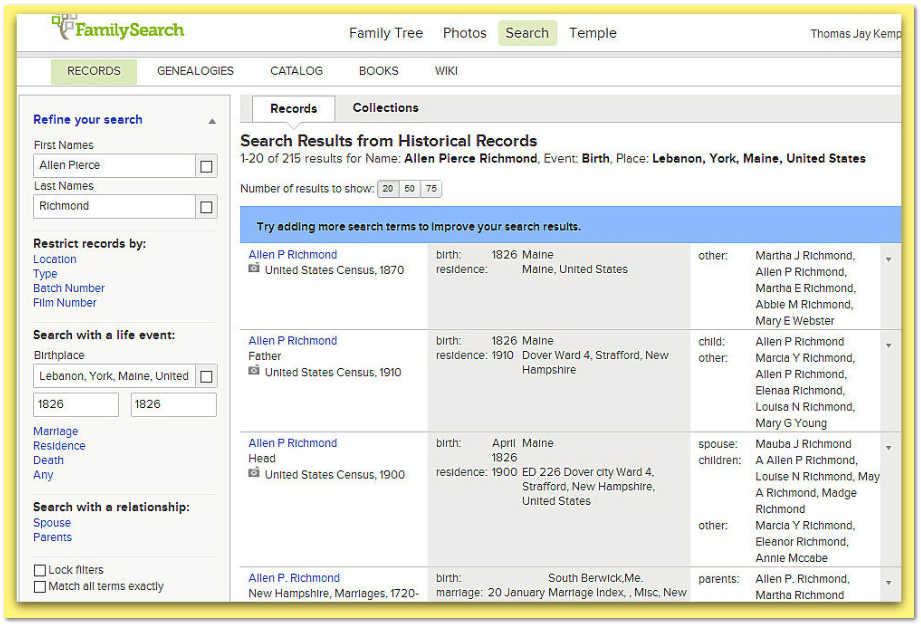Toggle exact-match checkbox for Last Names

206,207
